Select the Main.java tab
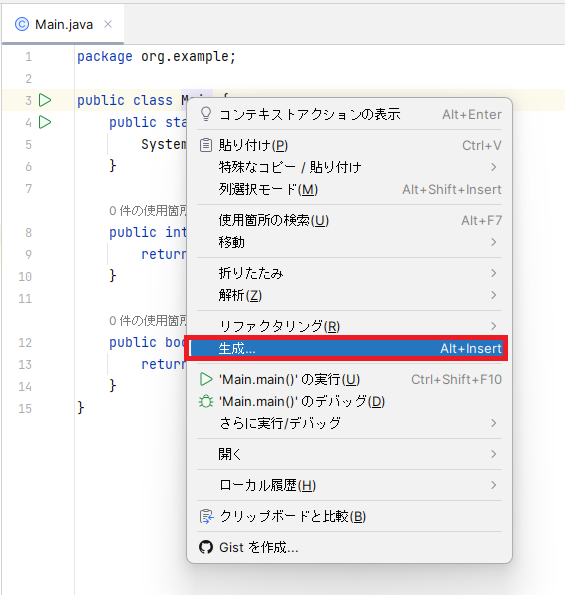This screenshot has width=565, height=595. point(63,24)
